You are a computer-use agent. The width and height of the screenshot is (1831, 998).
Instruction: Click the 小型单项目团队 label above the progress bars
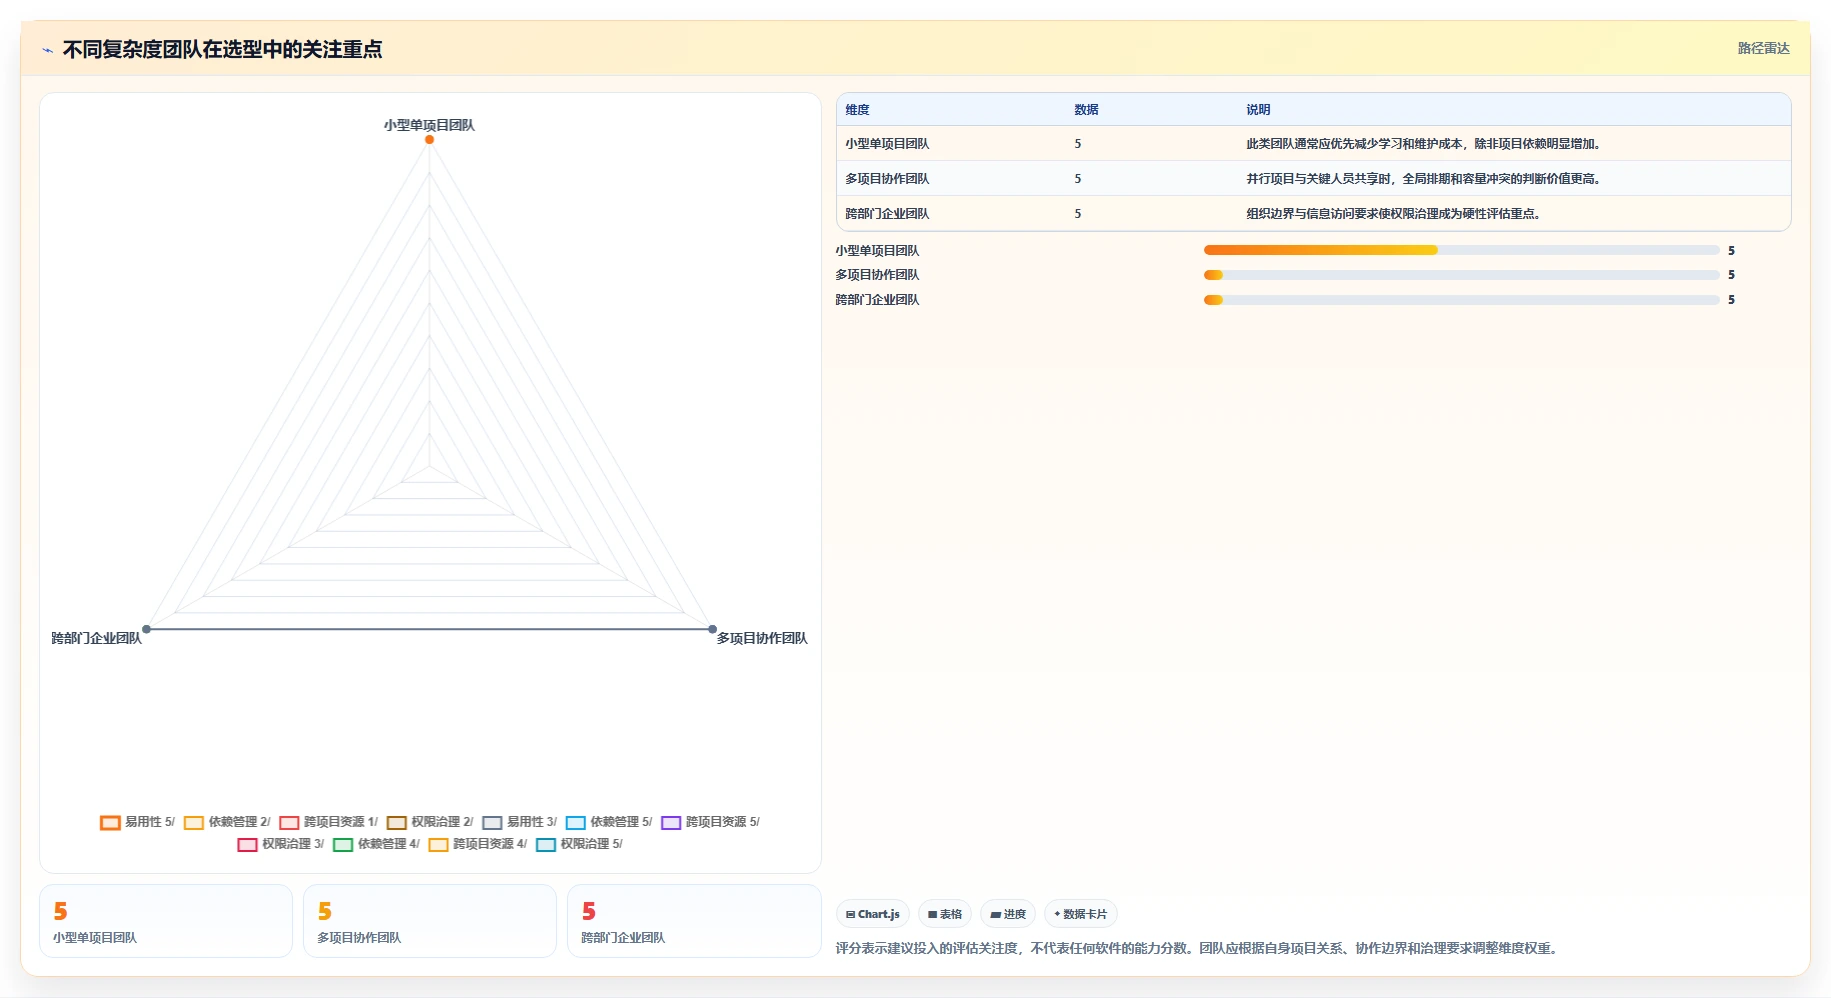[877, 251]
